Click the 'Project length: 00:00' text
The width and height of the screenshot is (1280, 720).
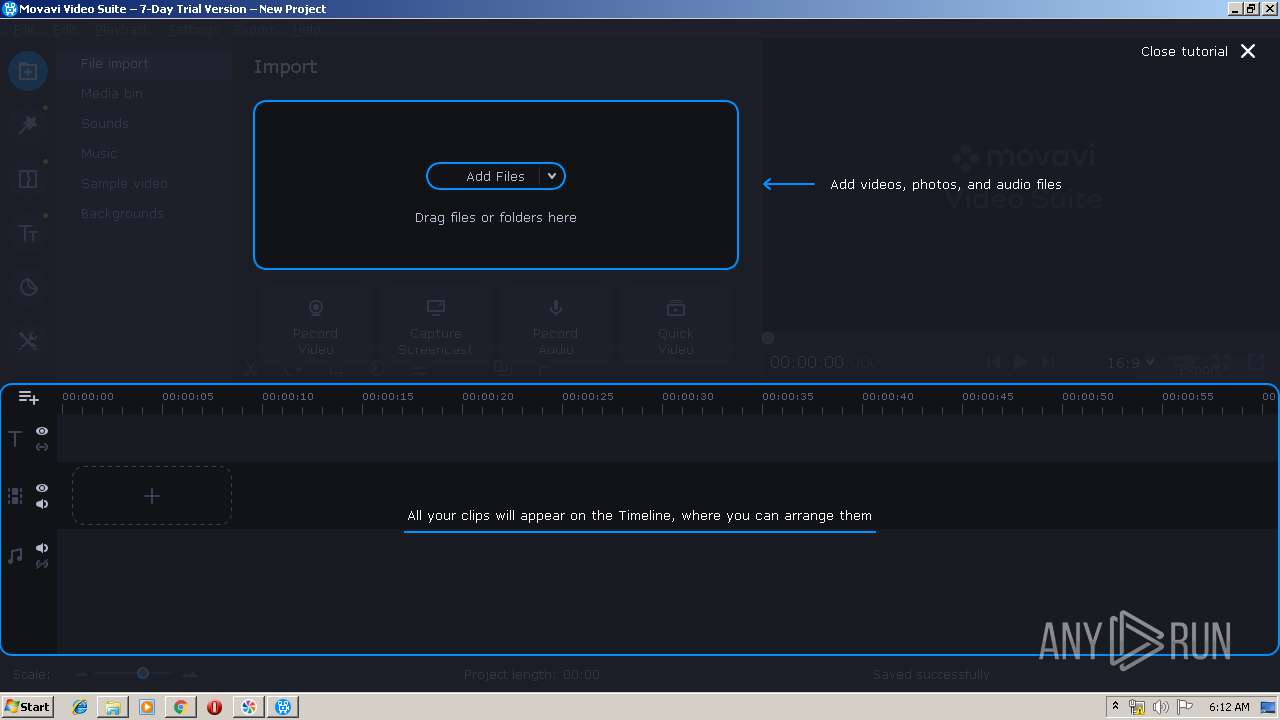(532, 675)
